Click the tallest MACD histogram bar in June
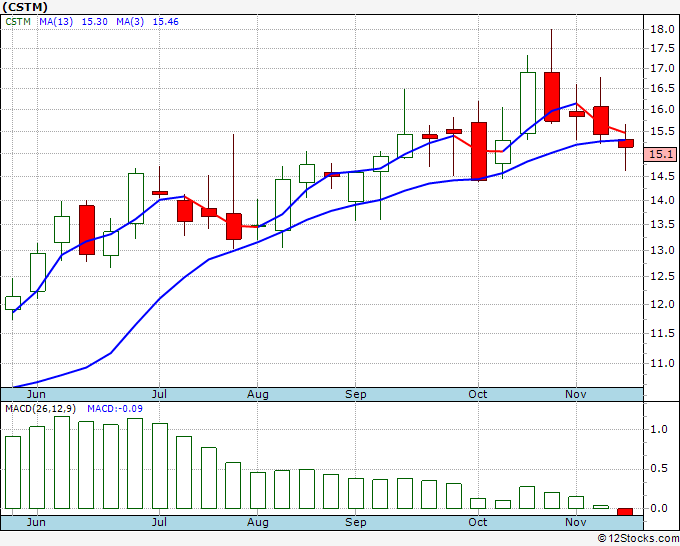 coord(62,462)
